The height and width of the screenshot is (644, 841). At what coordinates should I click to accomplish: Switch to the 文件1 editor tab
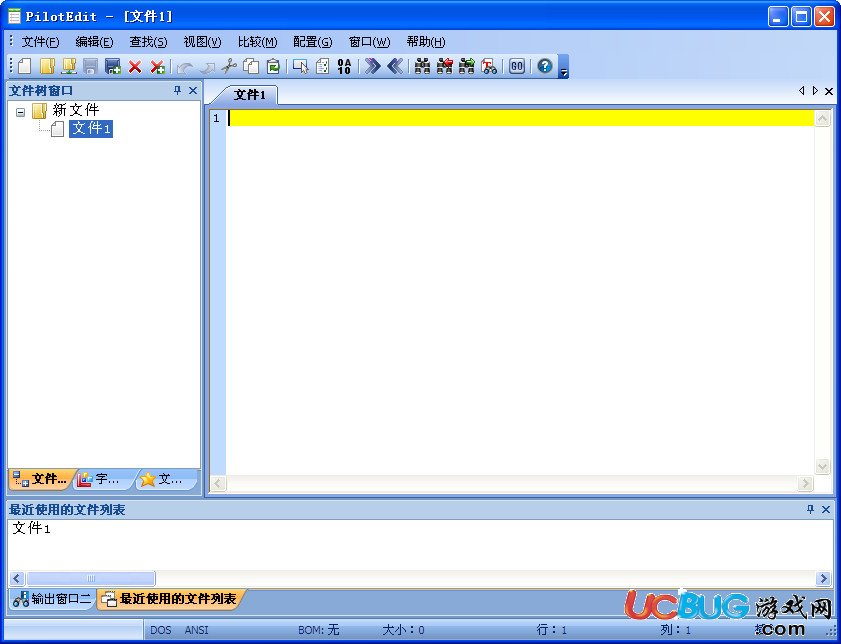pyautogui.click(x=250, y=95)
